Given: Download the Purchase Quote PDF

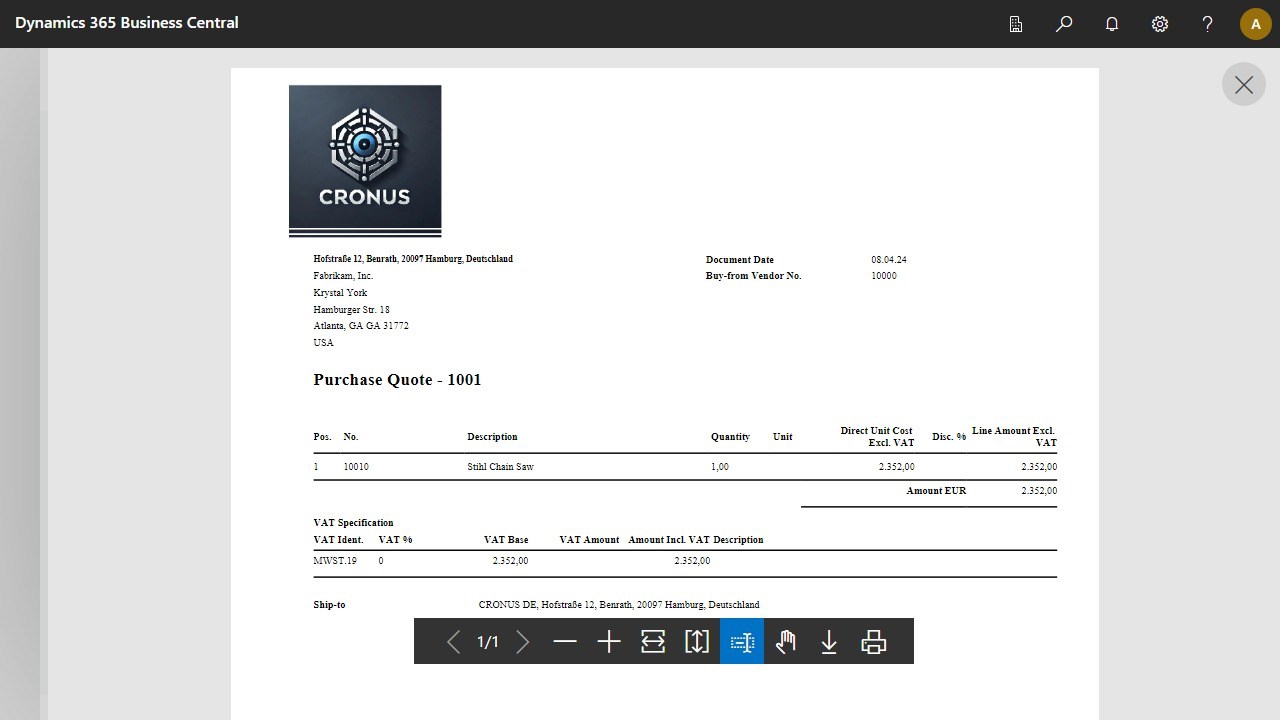Looking at the screenshot, I should coord(829,641).
